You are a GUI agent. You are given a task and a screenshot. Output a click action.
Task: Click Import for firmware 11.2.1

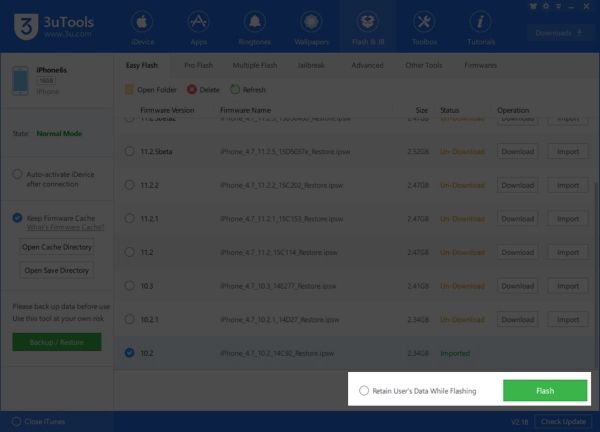[x=568, y=219]
